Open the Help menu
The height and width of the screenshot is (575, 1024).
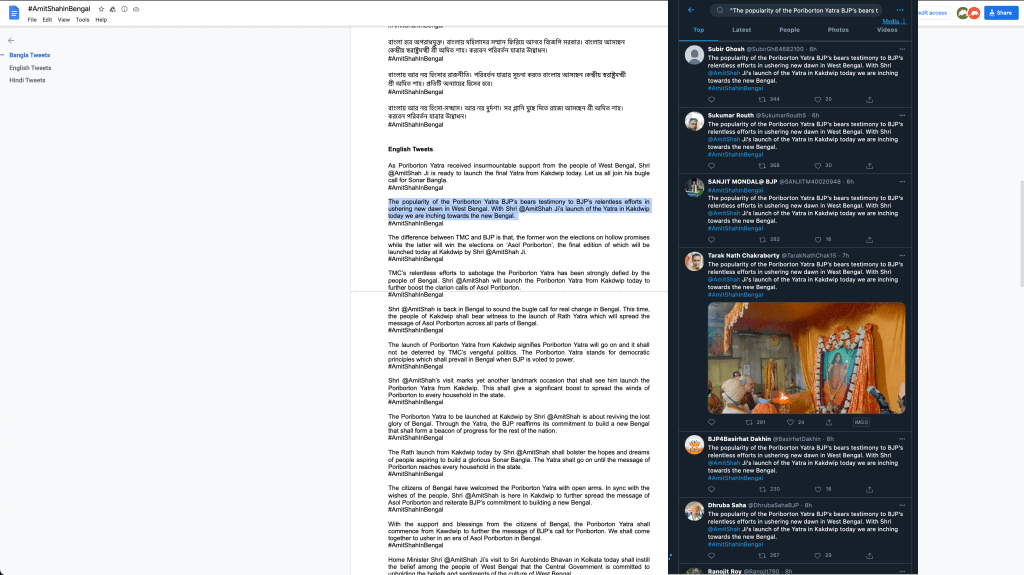(x=101, y=20)
